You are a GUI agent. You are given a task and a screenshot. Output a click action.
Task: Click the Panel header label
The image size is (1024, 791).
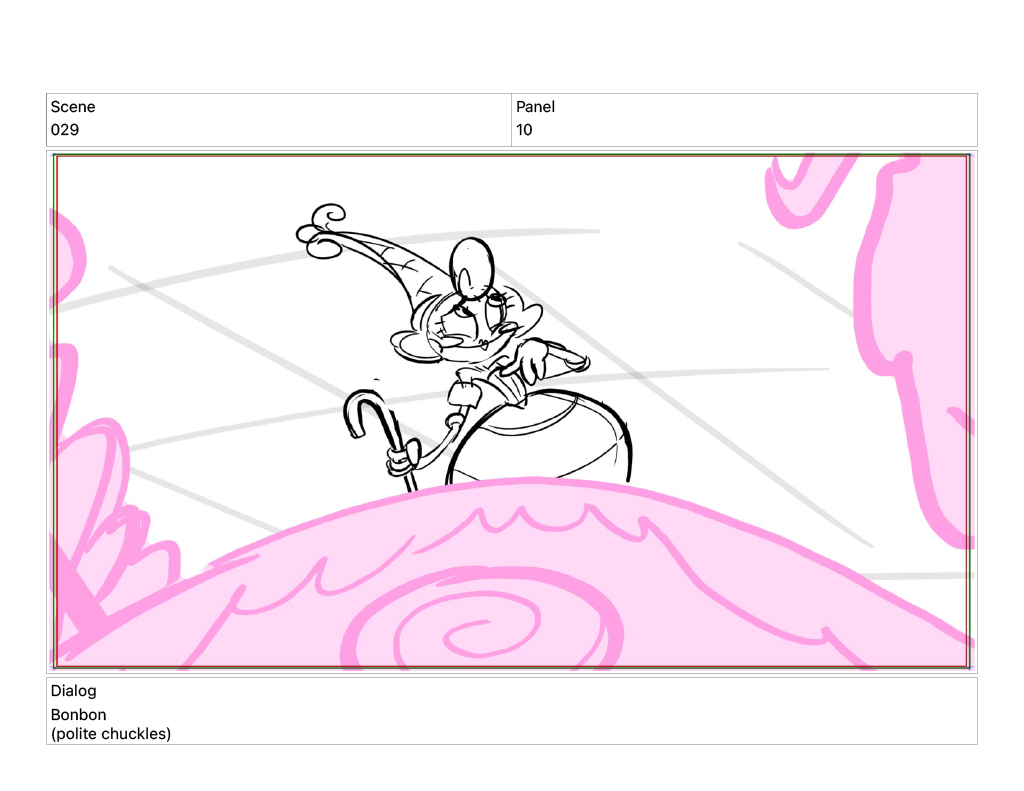coord(535,107)
